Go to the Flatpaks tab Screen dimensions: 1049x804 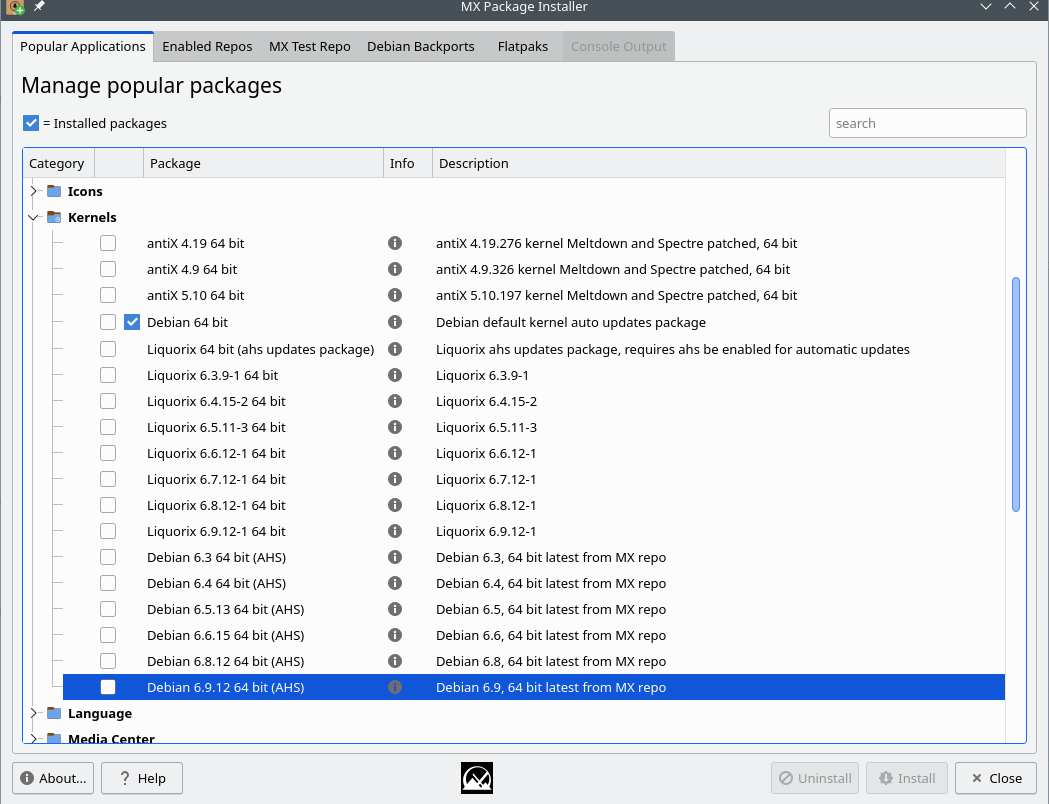coord(523,47)
